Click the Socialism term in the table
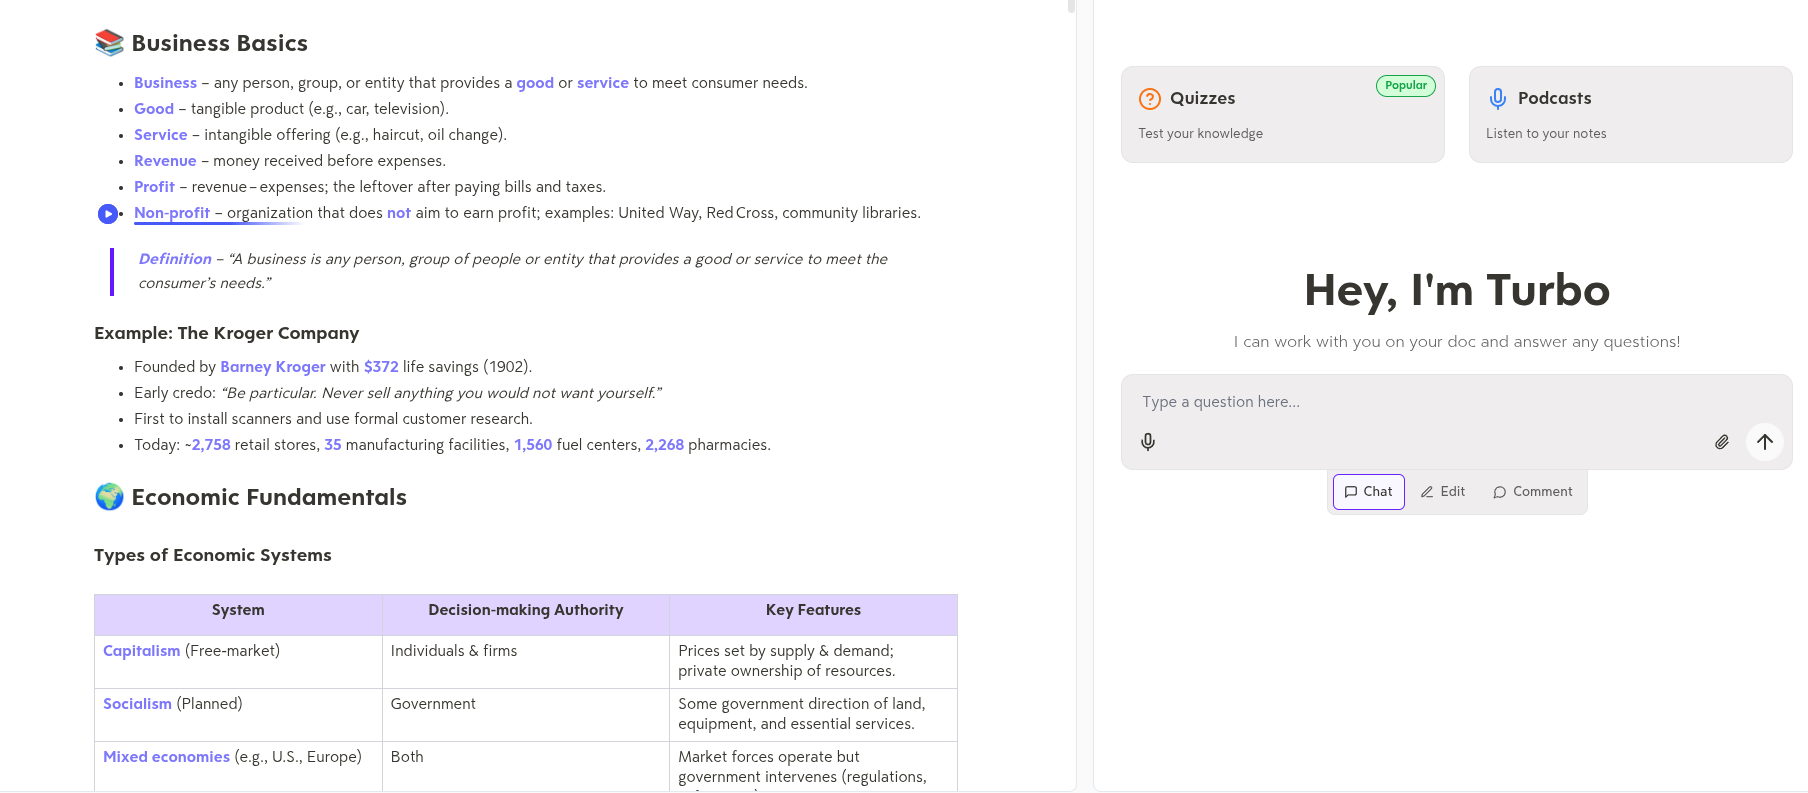The width and height of the screenshot is (1808, 793). point(138,704)
